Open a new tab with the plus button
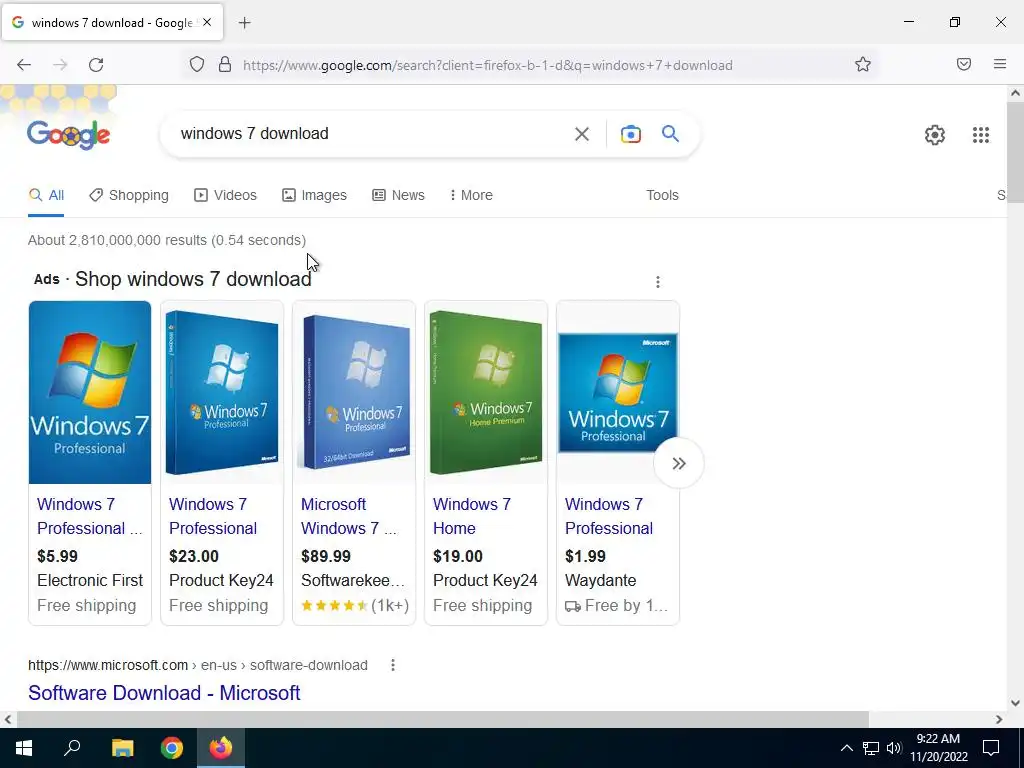This screenshot has width=1024, height=768. point(244,23)
